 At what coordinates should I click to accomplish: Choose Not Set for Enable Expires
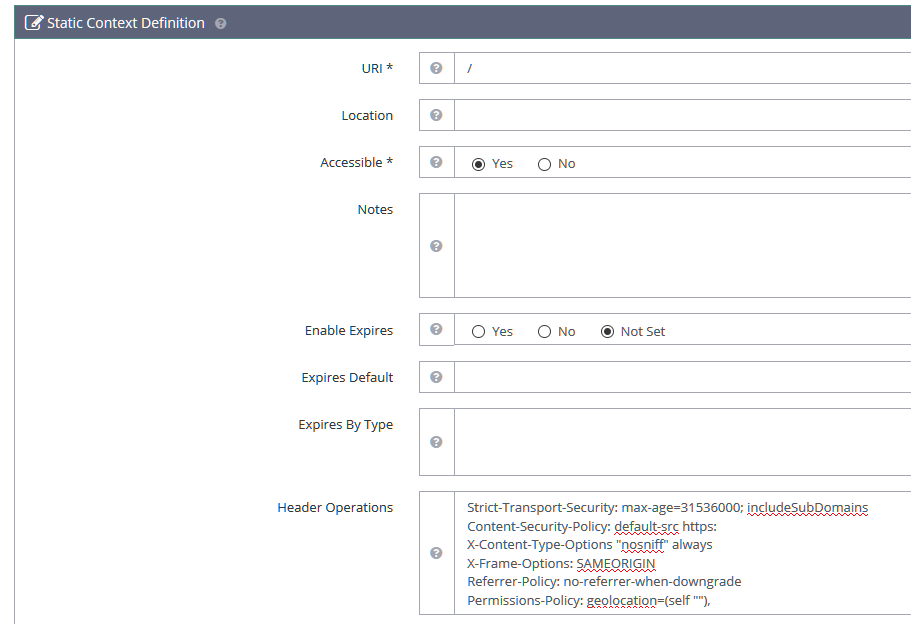pos(607,332)
